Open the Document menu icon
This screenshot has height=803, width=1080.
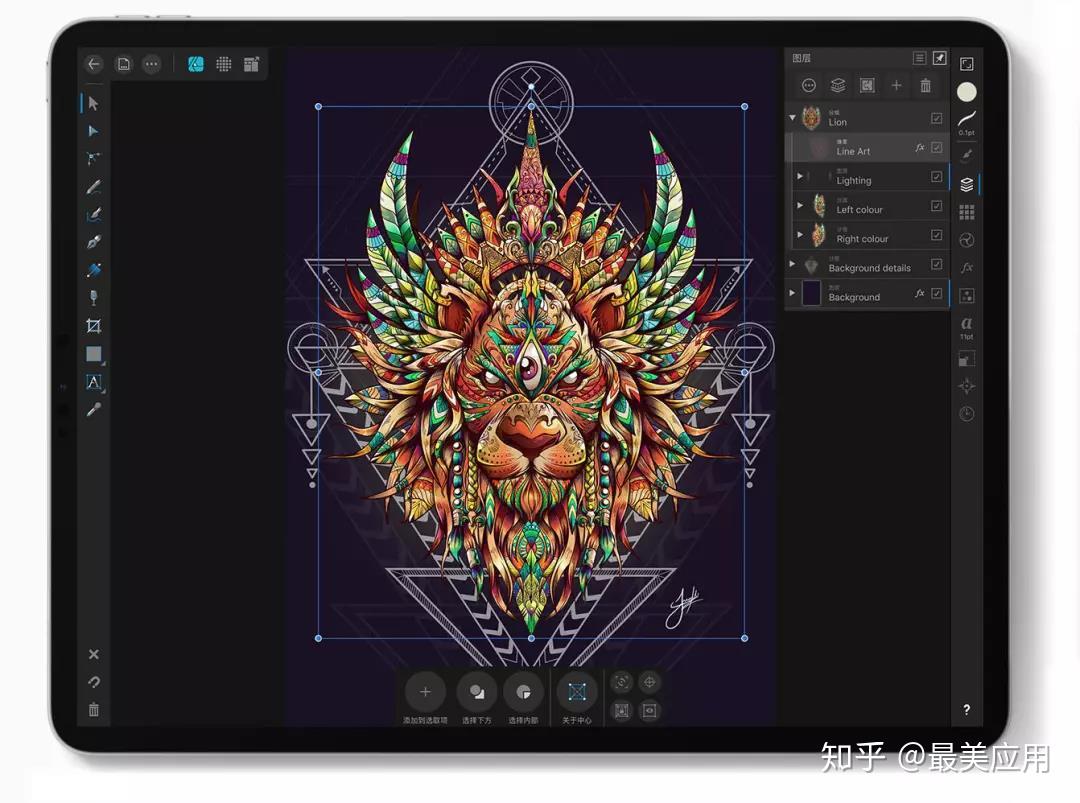(124, 64)
